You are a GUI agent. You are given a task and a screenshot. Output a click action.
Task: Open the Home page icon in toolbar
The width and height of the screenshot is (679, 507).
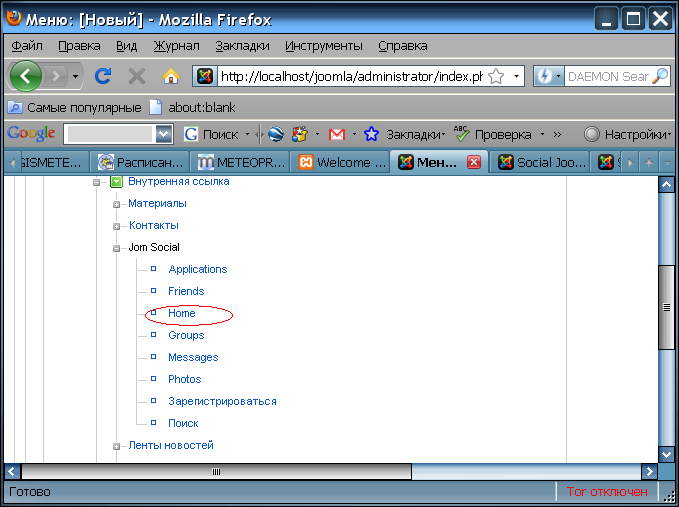point(171,77)
